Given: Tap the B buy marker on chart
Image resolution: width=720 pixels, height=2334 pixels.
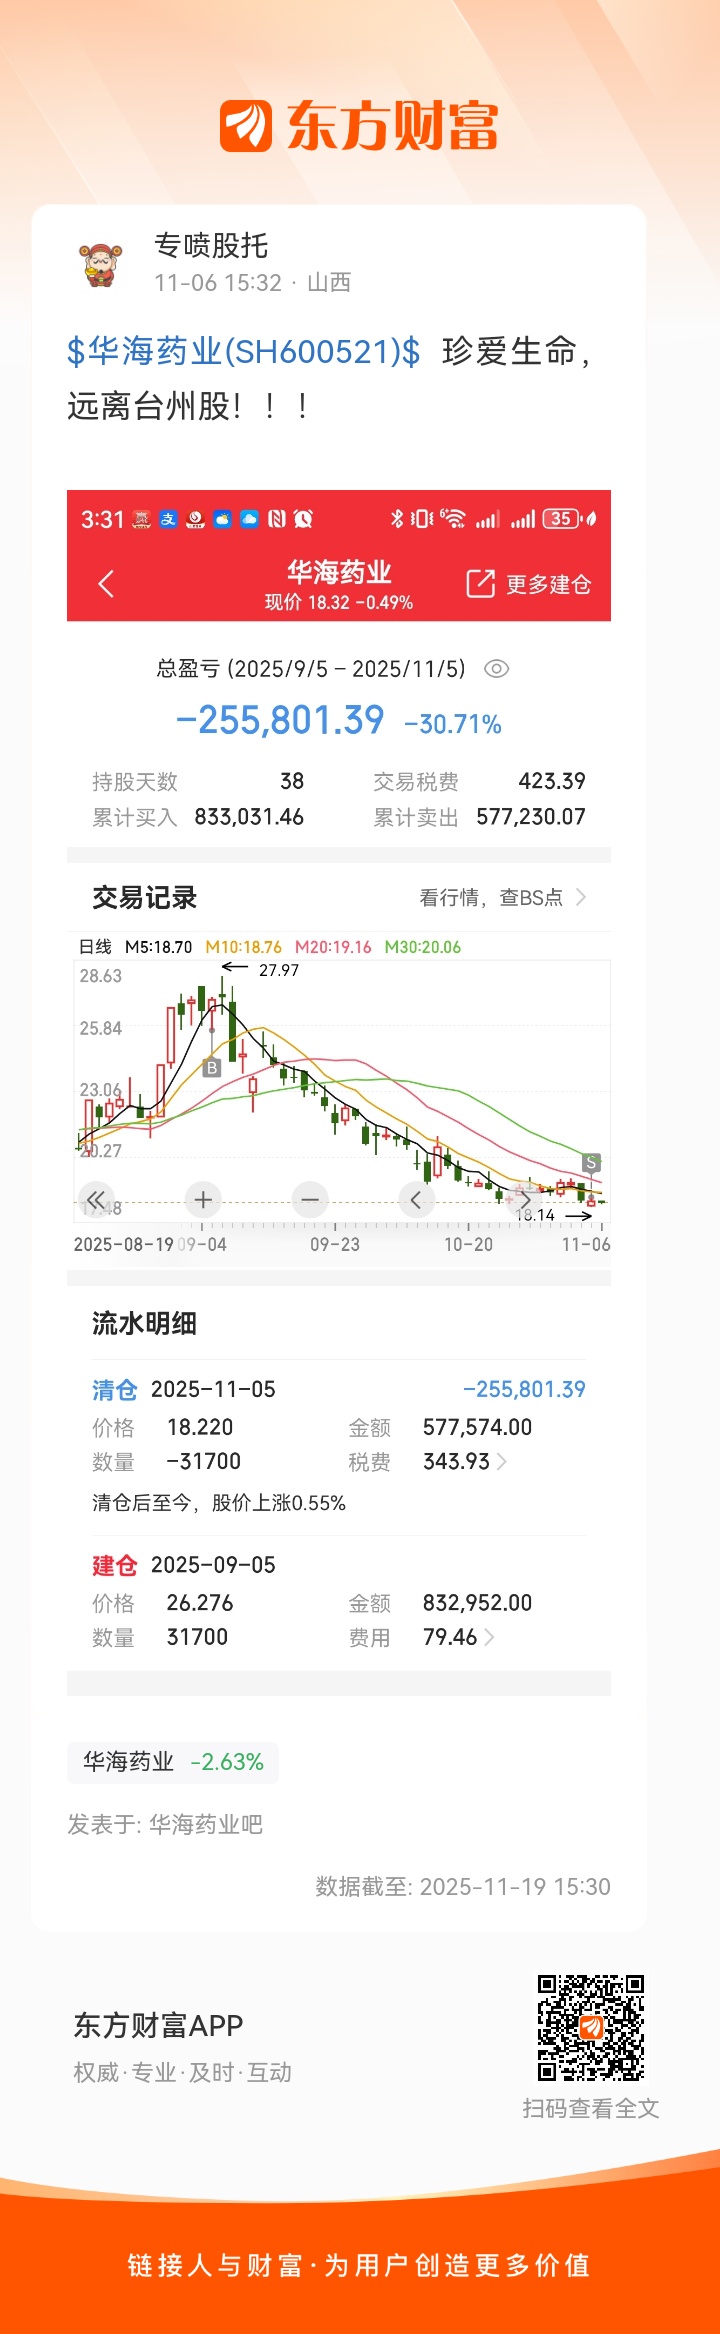Looking at the screenshot, I should pyautogui.click(x=211, y=1068).
